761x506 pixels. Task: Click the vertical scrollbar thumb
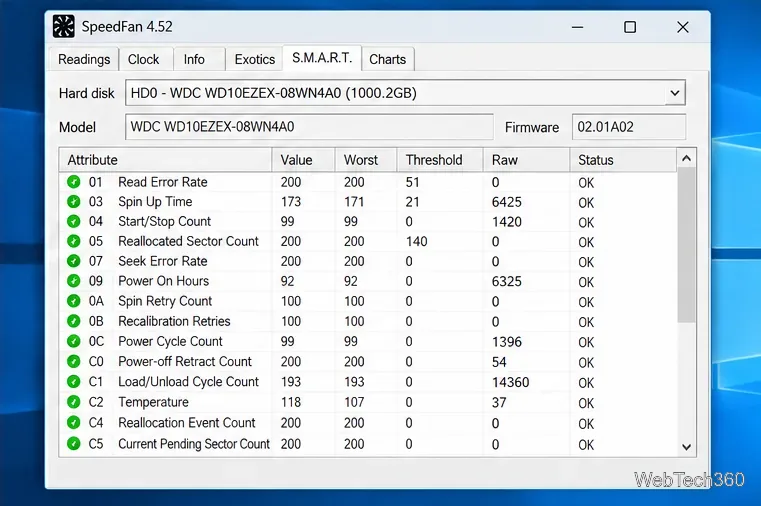pos(686,245)
